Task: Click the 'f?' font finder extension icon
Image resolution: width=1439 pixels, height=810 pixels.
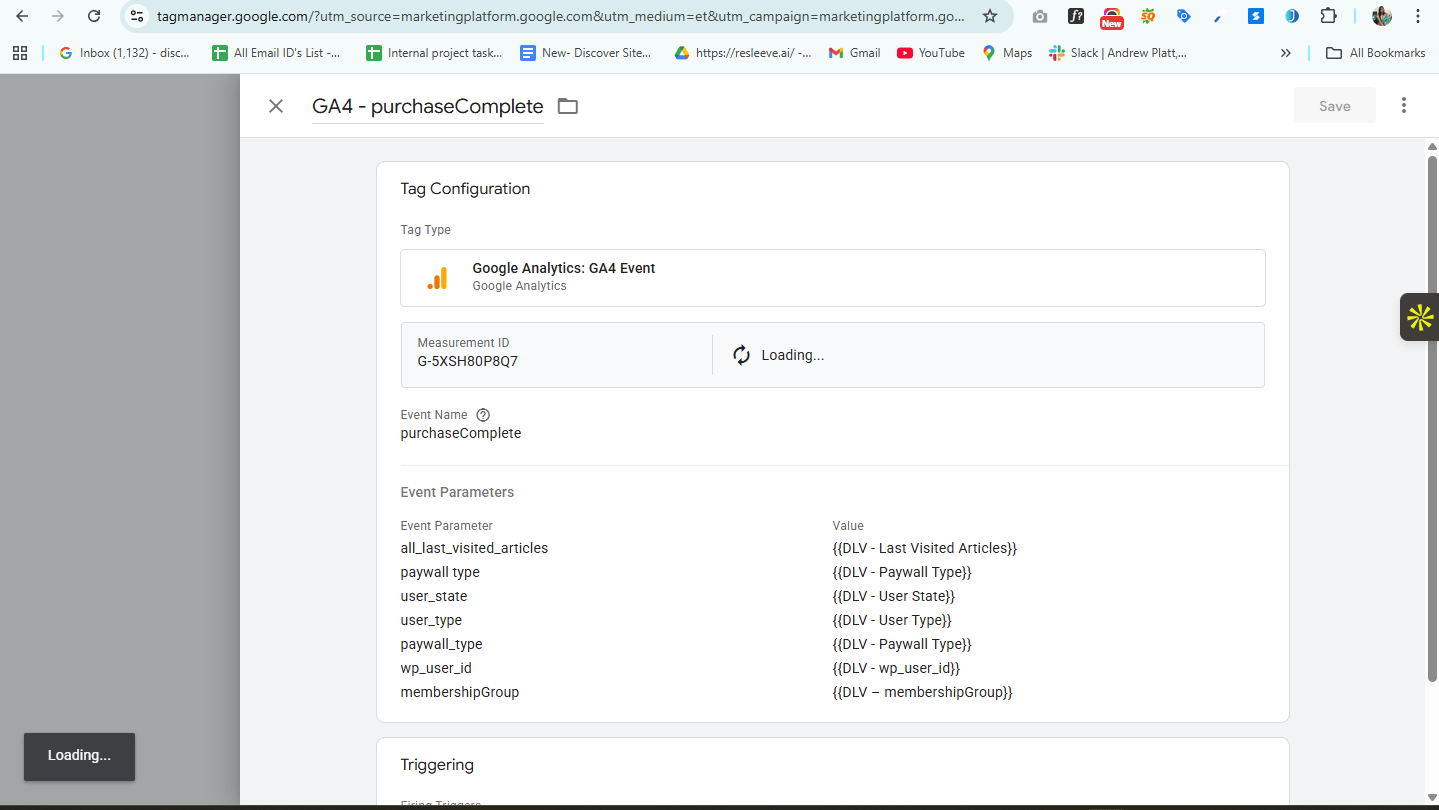Action: 1076,16
